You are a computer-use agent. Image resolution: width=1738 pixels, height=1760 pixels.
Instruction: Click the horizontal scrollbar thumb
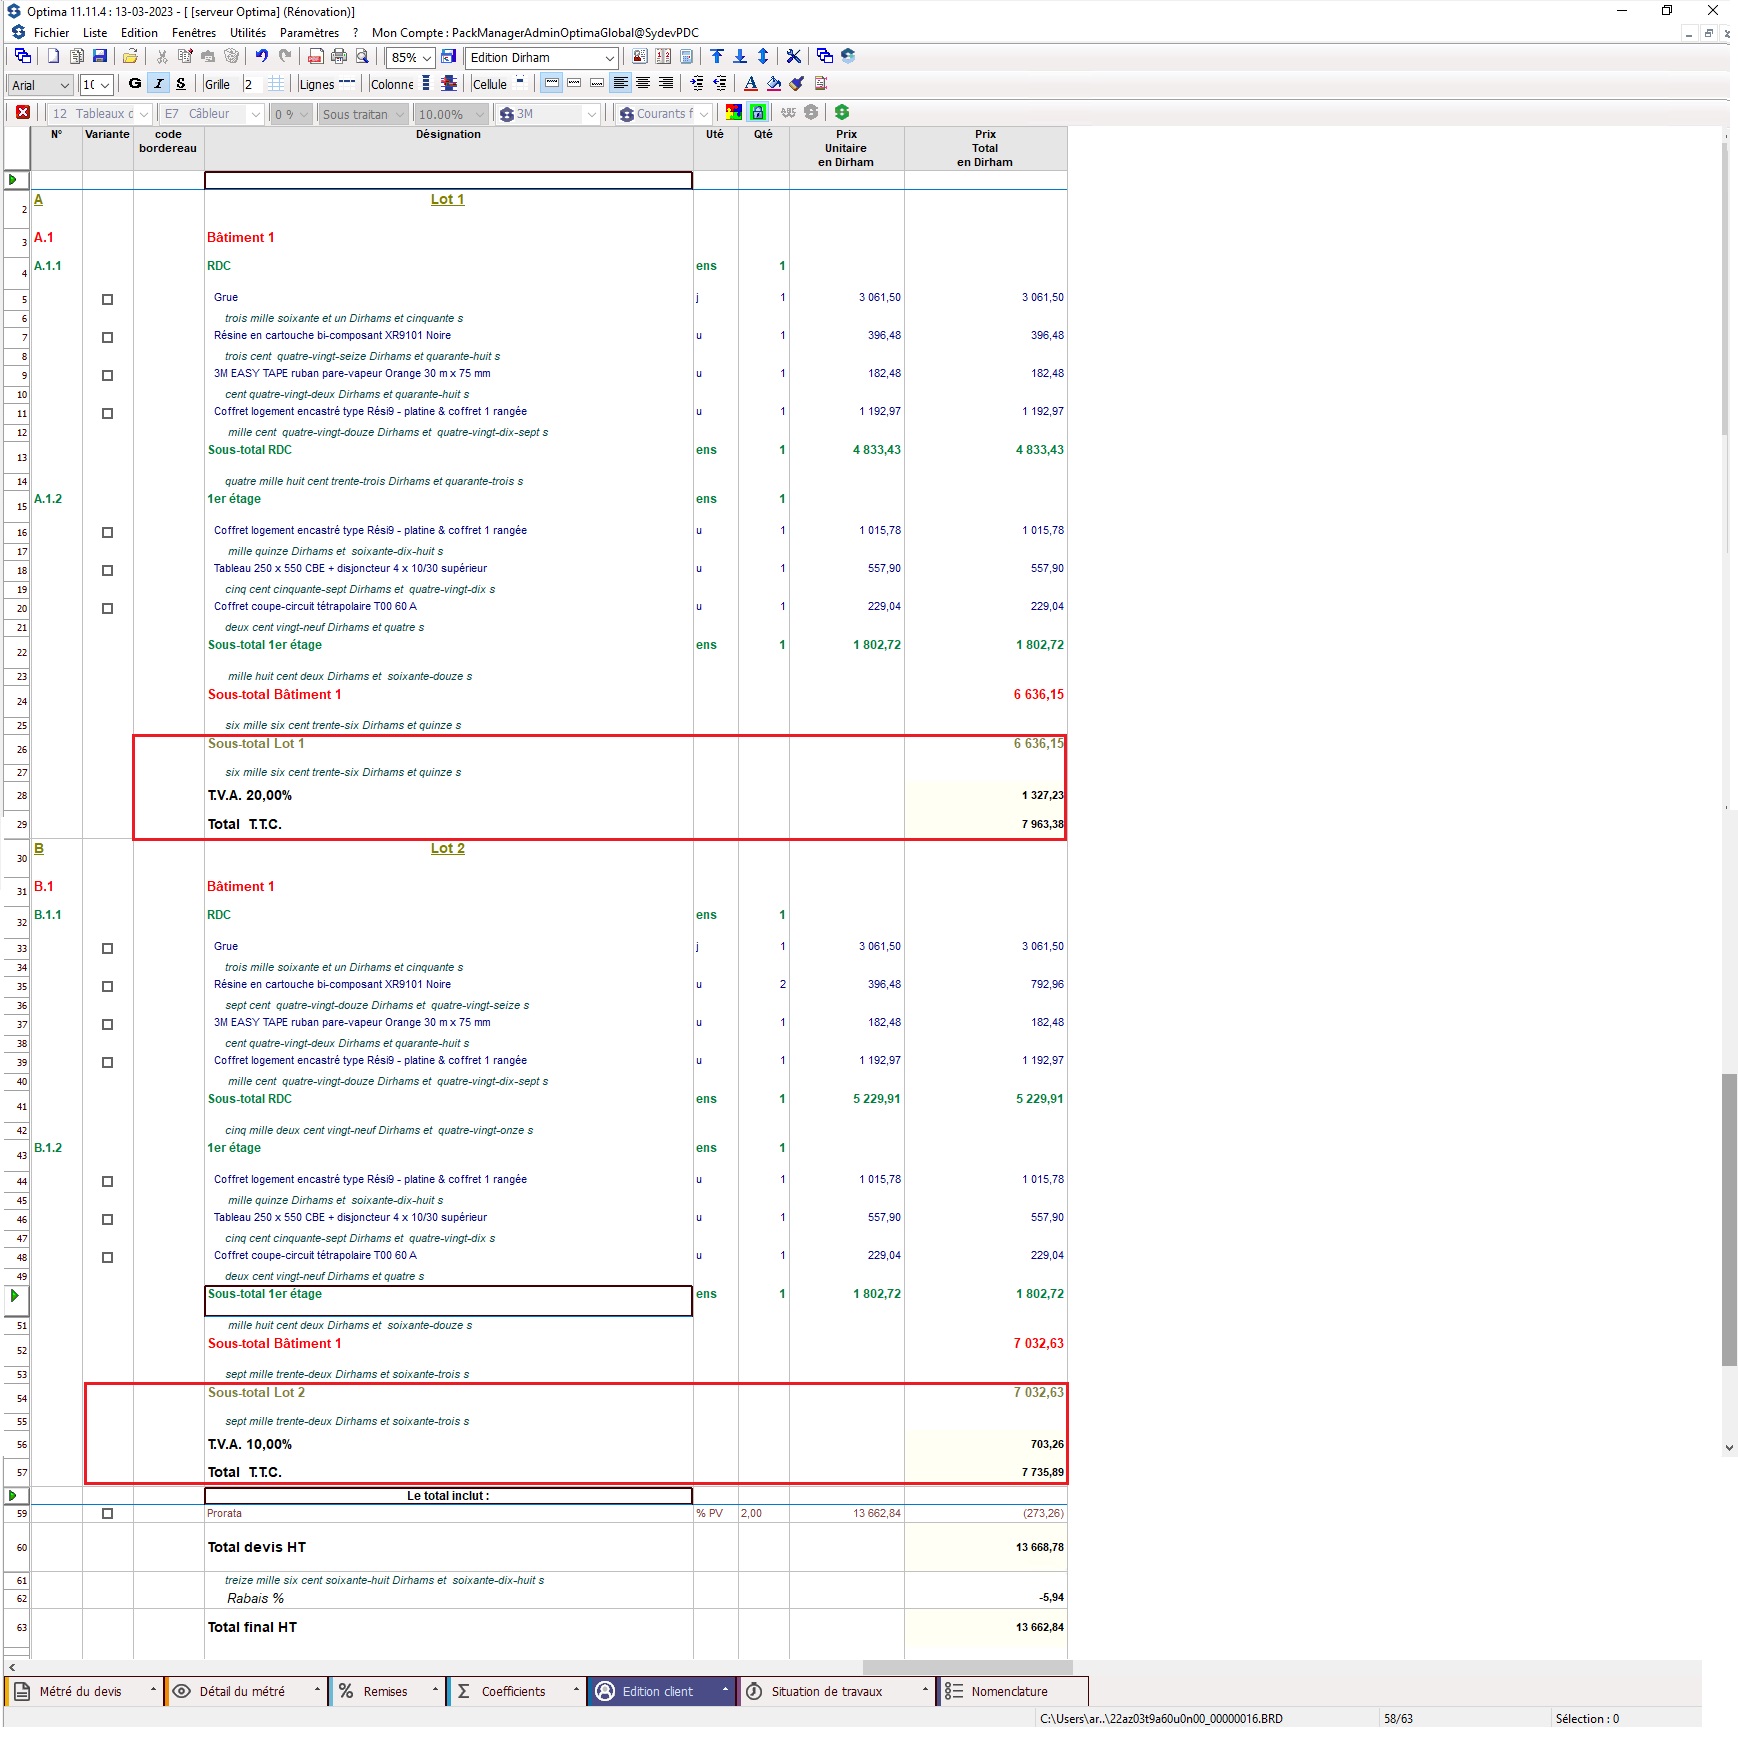(x=968, y=1667)
